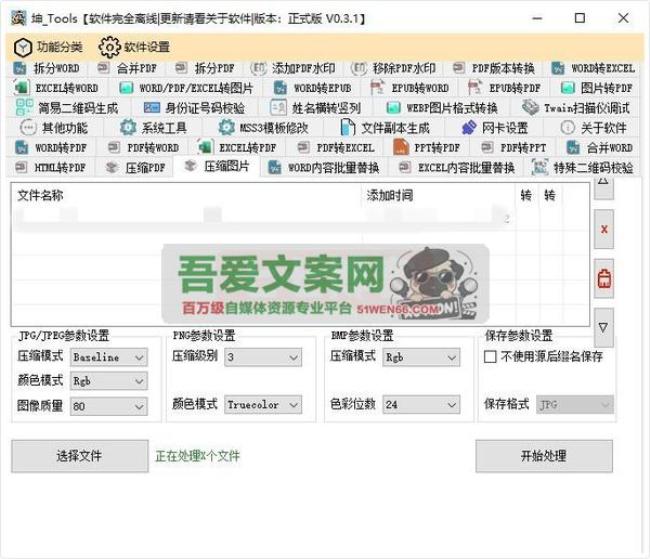Click the 文件副本生成 document icon
Image resolution: width=650 pixels, height=559 pixels.
point(347,127)
